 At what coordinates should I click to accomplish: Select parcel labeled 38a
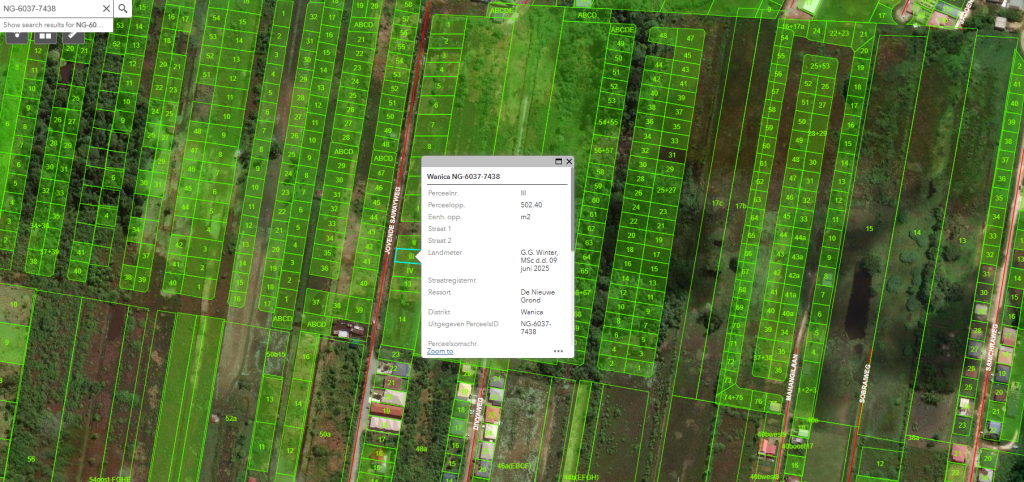point(912,437)
